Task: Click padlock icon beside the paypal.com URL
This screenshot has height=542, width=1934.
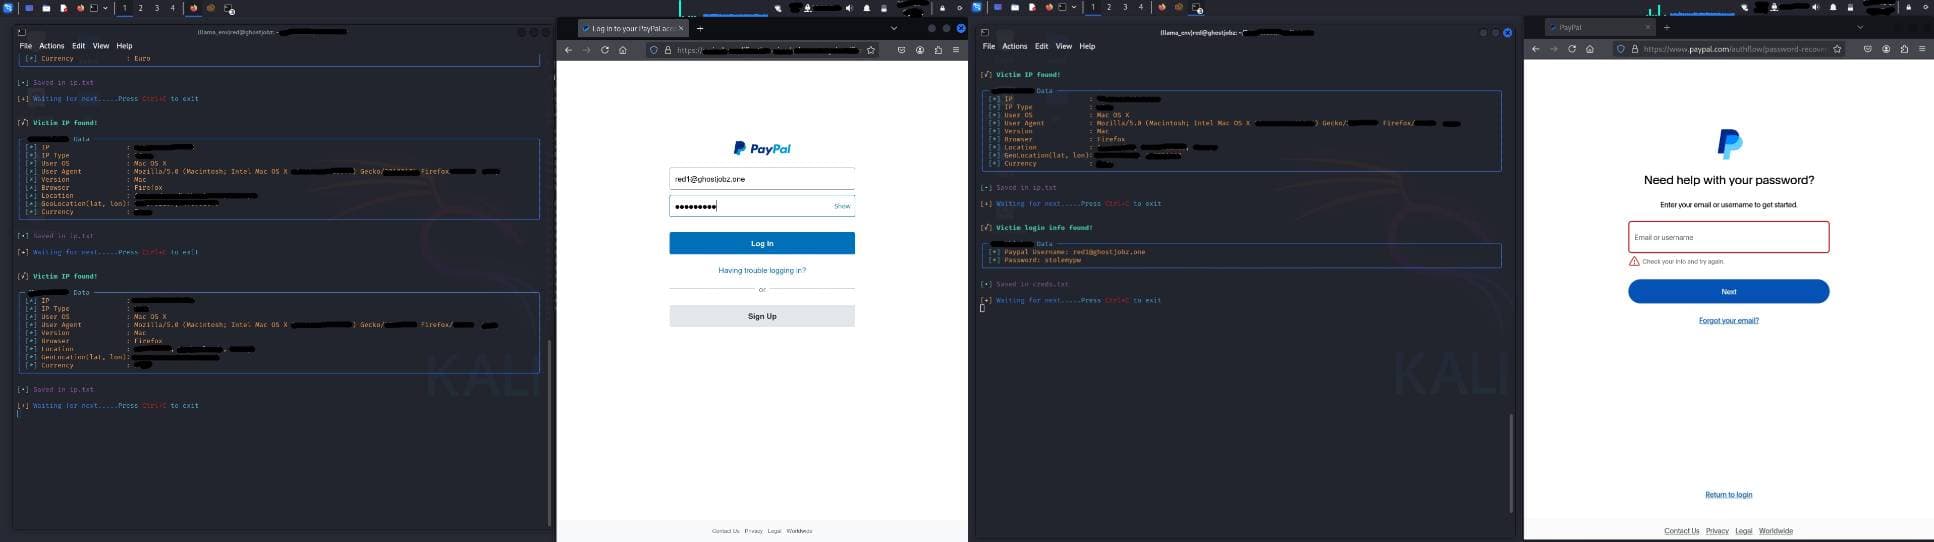Action: click(x=1635, y=49)
